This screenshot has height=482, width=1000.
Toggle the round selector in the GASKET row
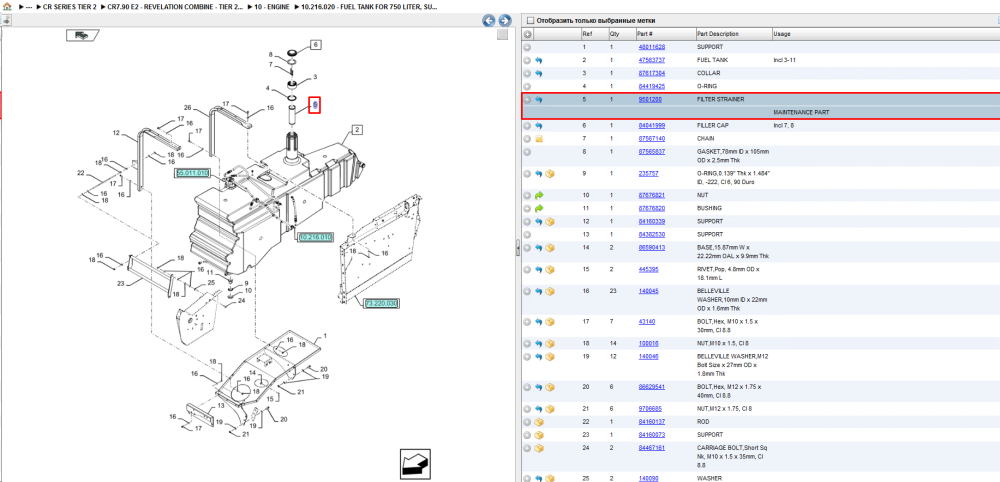point(527,152)
